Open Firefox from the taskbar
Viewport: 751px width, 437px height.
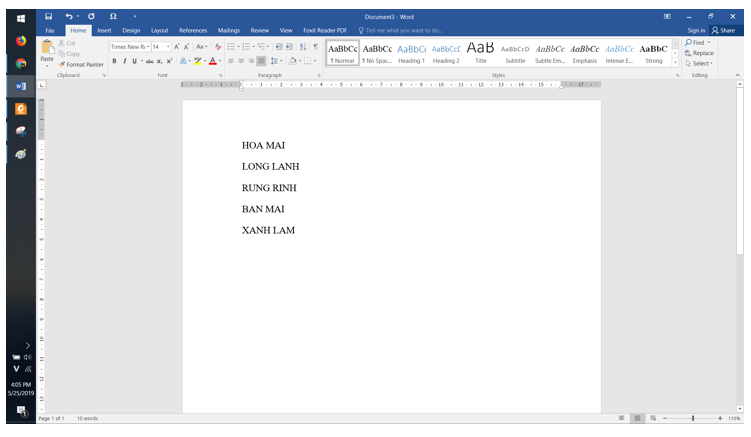coord(21,41)
